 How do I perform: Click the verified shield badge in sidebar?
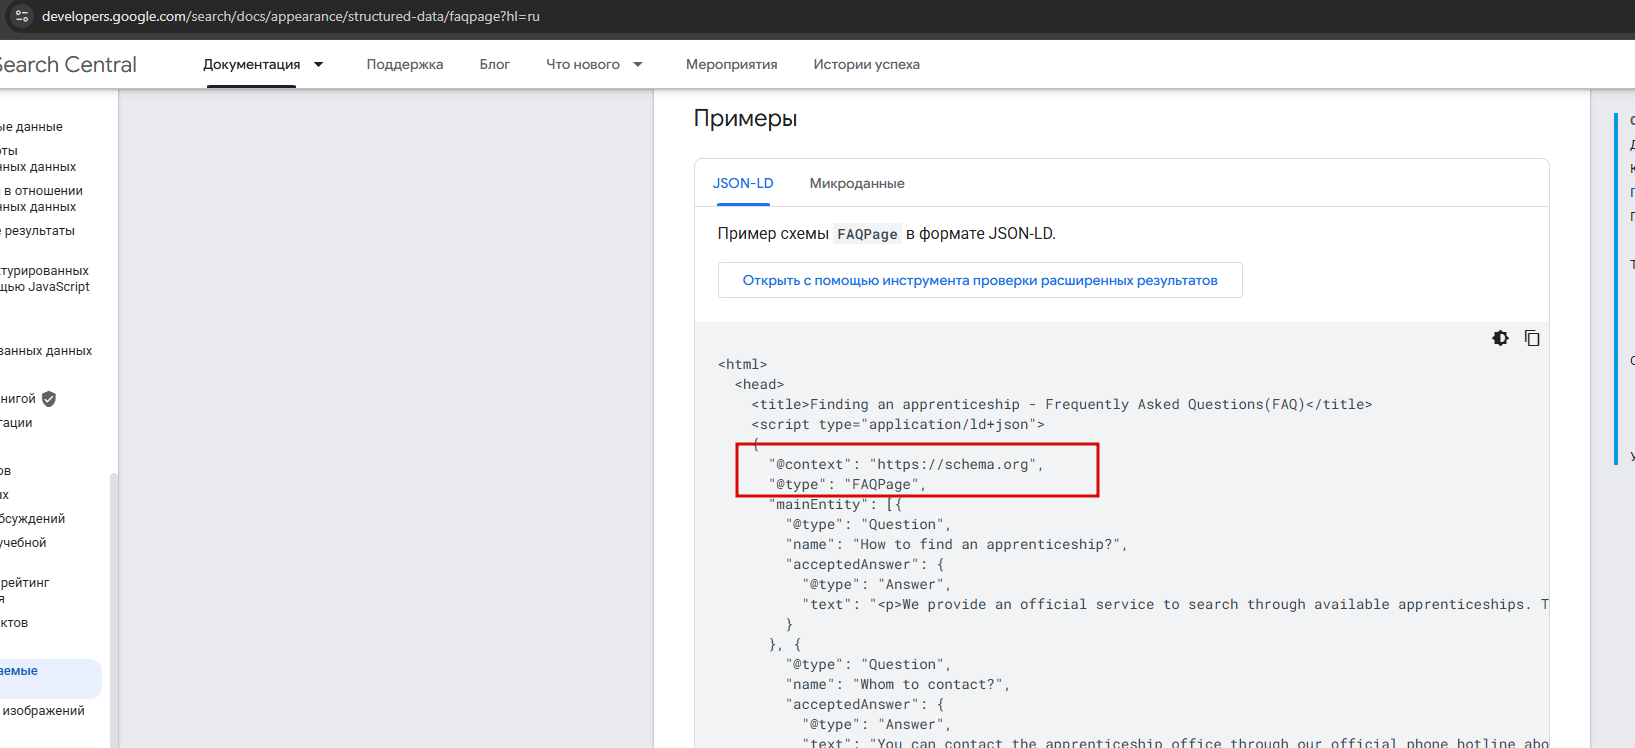click(x=49, y=399)
